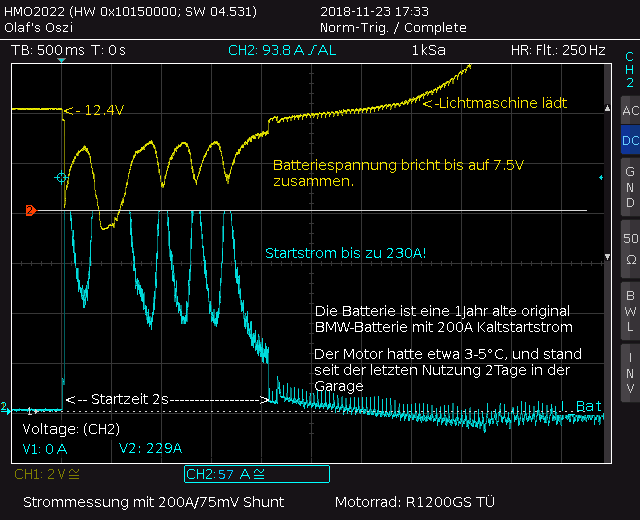Select the CH2: 57 A channel box
This screenshot has height=520, width=640.
coord(257,474)
